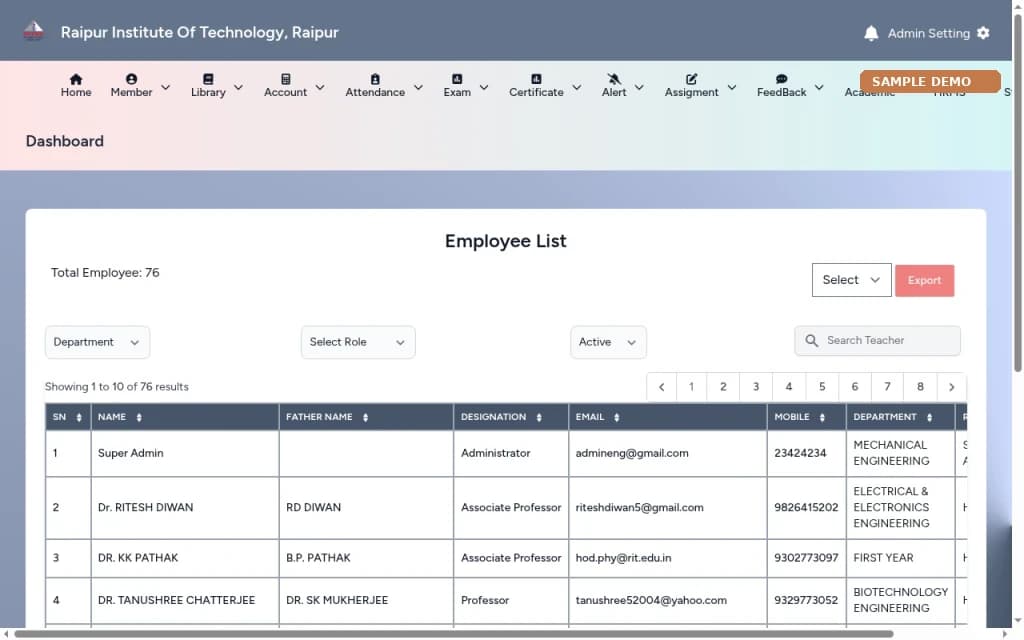1024x640 pixels.
Task: Go to page 5
Action: coord(822,387)
